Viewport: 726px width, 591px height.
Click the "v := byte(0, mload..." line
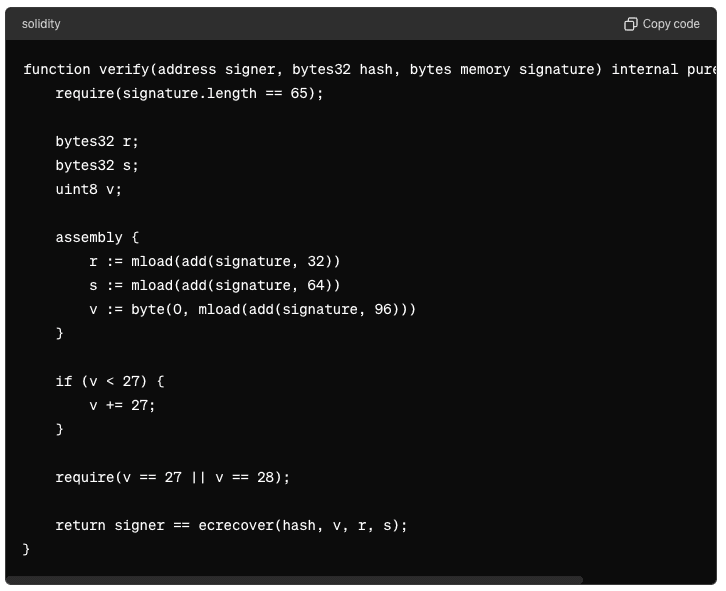[x=252, y=310]
